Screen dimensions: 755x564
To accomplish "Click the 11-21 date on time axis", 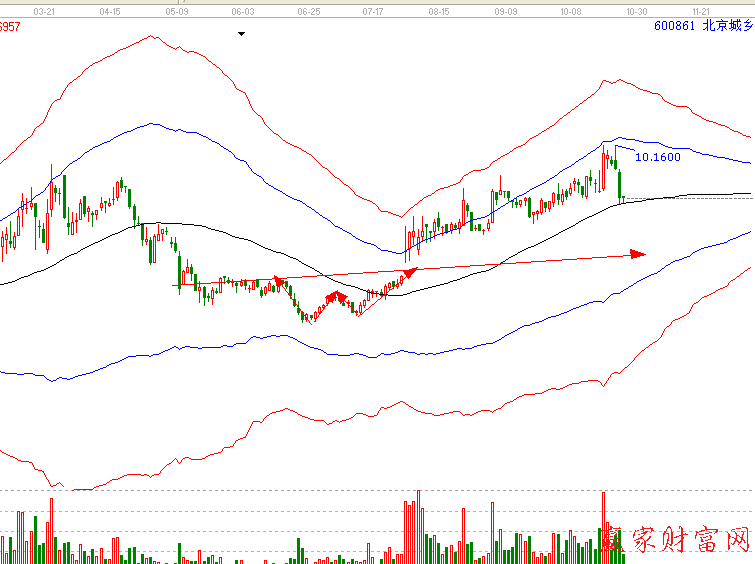I will point(703,11).
